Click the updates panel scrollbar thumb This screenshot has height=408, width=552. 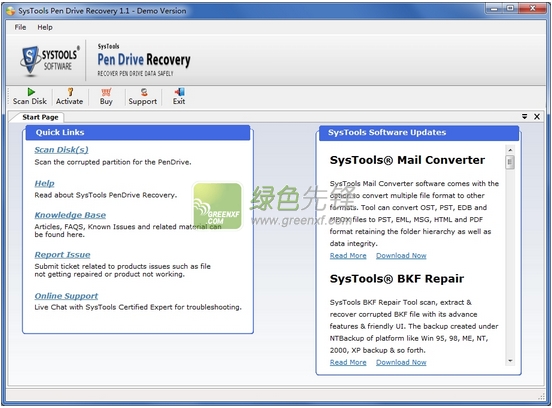click(x=510, y=162)
